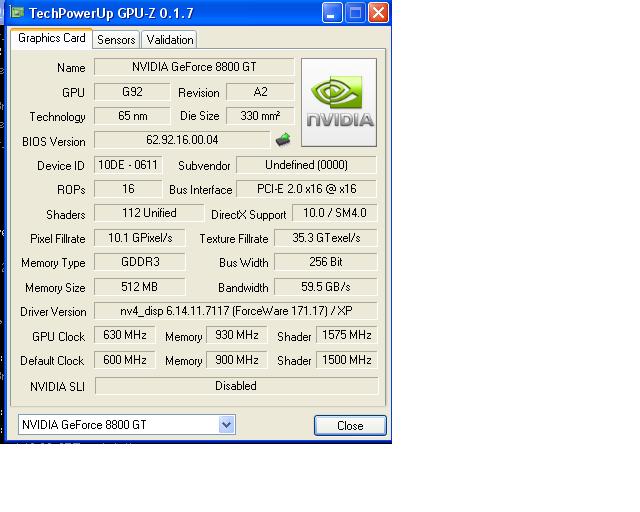Click the Driver Version field nv4_disp
Screen dimensions: 640x512
pos(236,311)
